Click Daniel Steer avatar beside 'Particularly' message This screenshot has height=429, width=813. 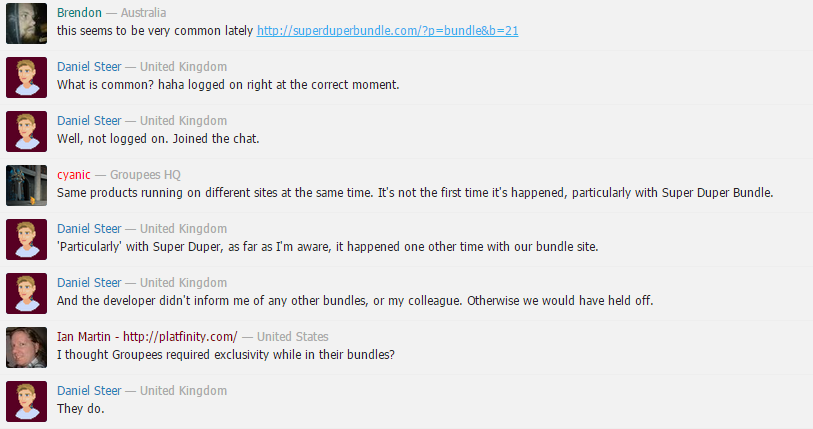click(x=26, y=240)
